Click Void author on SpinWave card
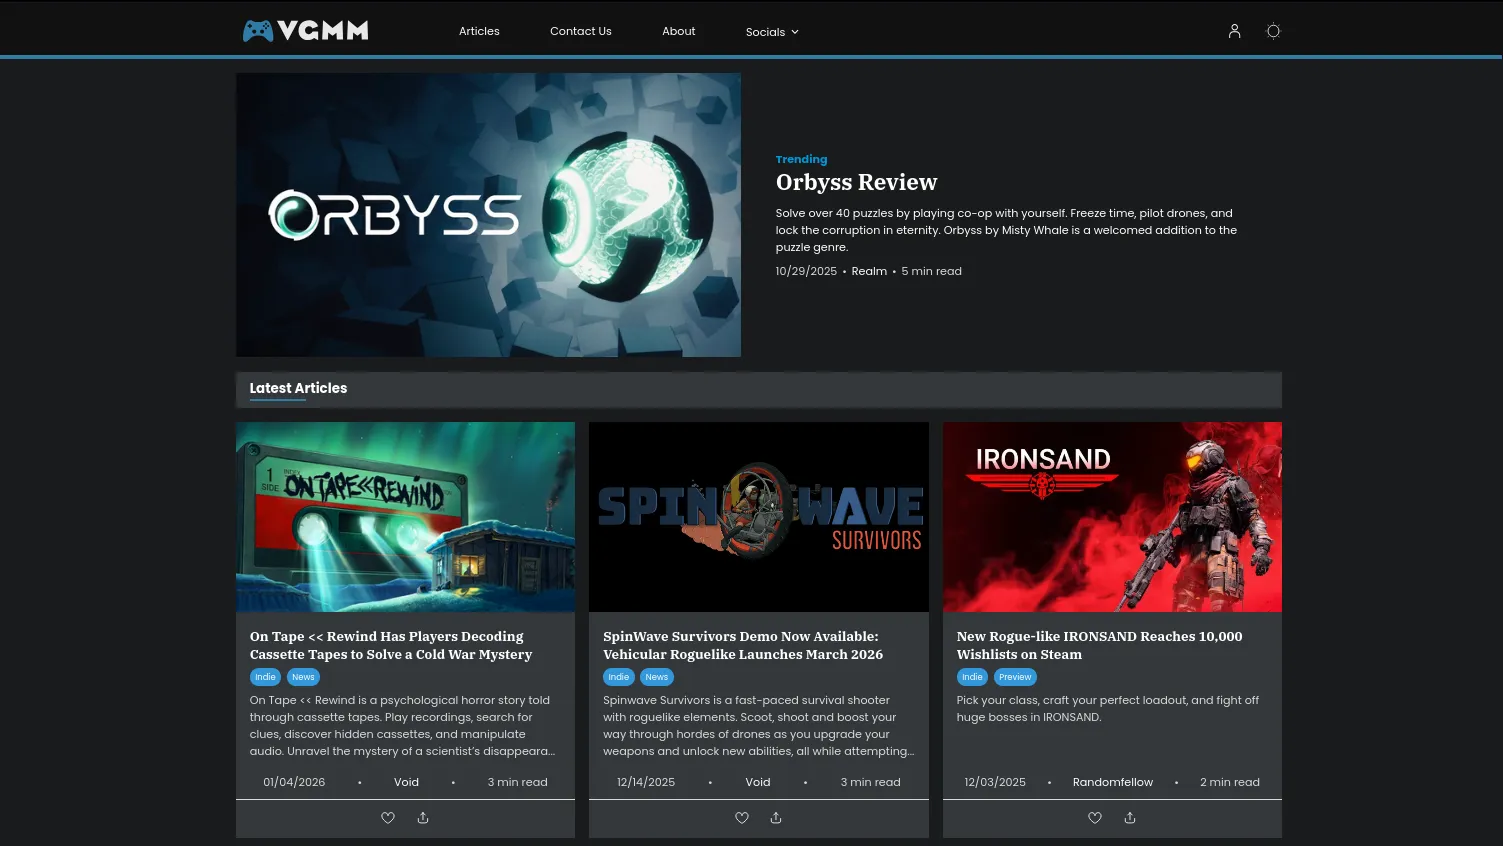1503x846 pixels. (758, 782)
